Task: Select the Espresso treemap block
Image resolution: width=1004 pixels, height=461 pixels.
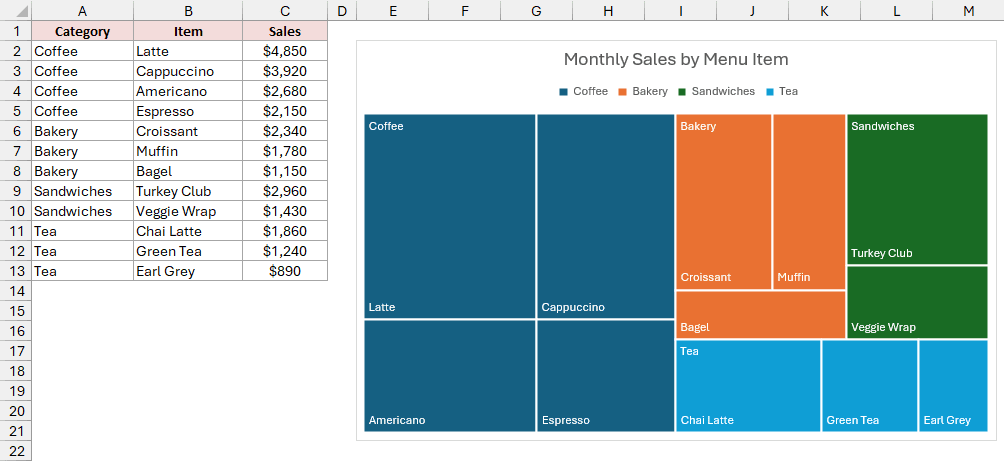Action: tap(606, 376)
